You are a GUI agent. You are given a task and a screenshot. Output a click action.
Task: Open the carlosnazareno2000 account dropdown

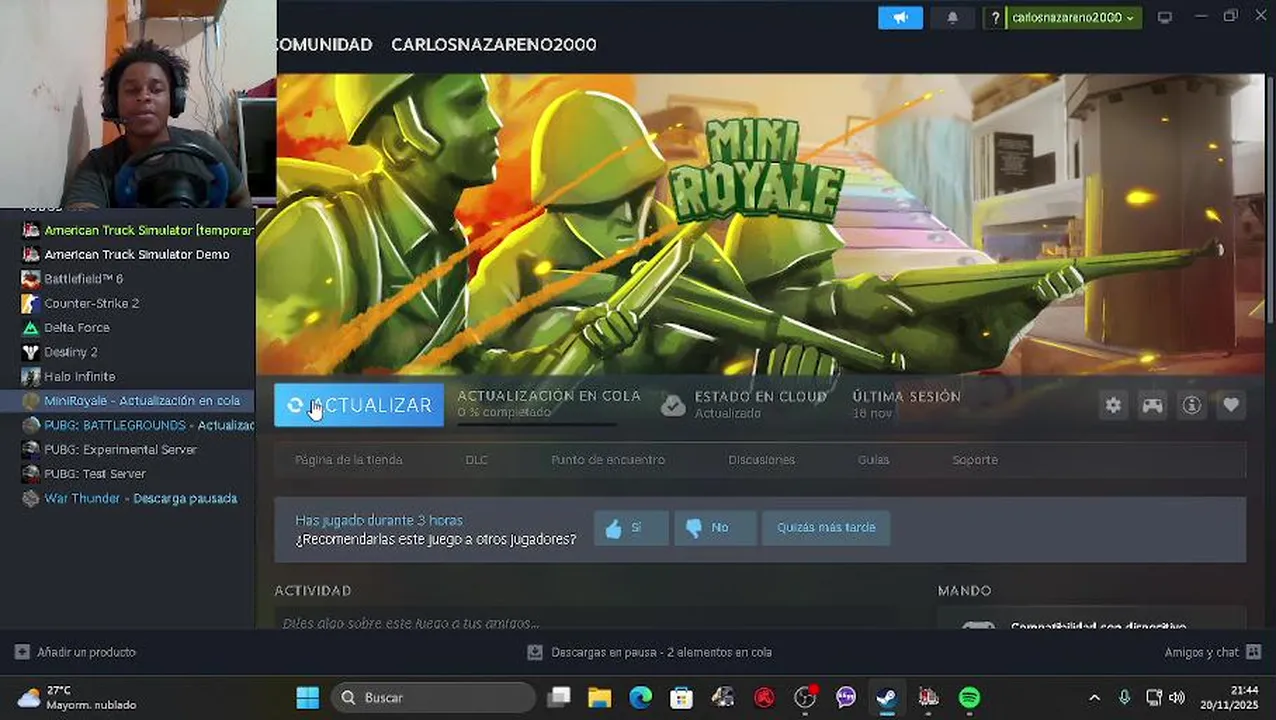1073,18
